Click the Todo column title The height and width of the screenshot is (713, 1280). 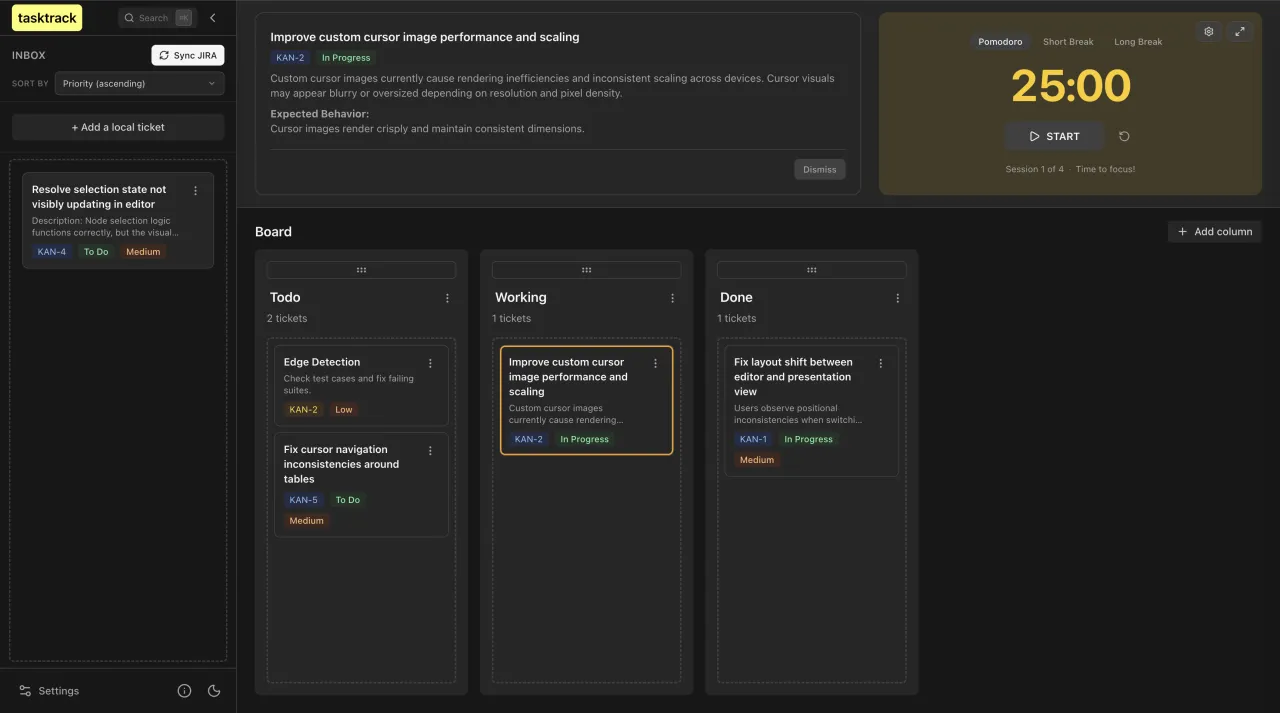[285, 297]
